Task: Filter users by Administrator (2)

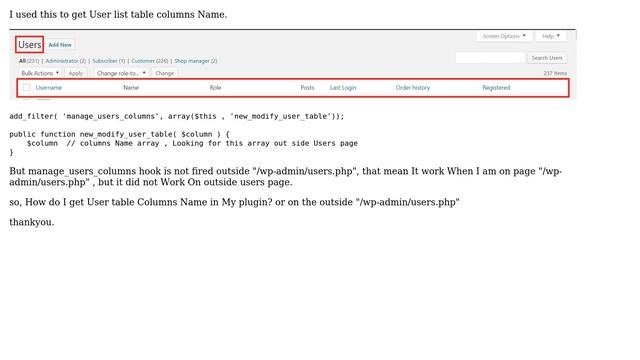Action: point(66,61)
